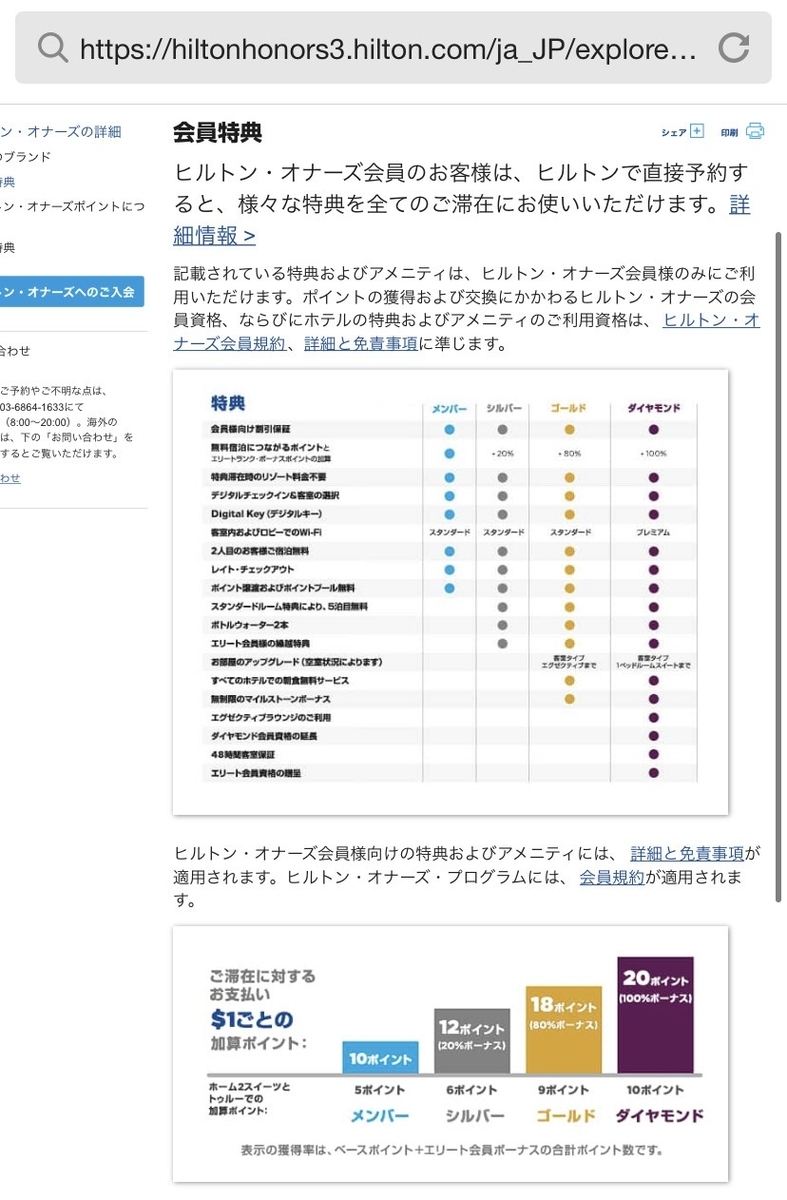Click the 特典 title of the benefits table
The height and width of the screenshot is (1200, 787).
228,403
